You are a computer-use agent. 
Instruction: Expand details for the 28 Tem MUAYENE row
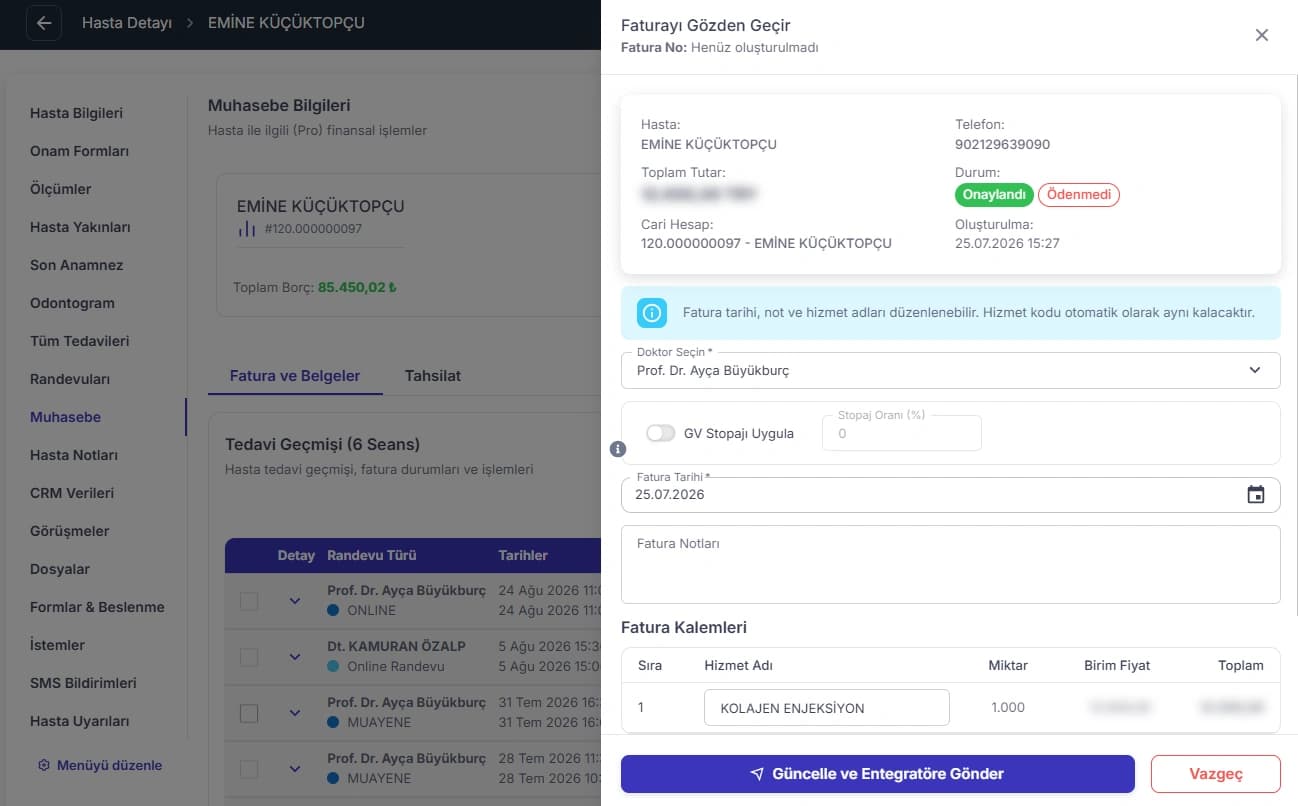click(x=295, y=769)
